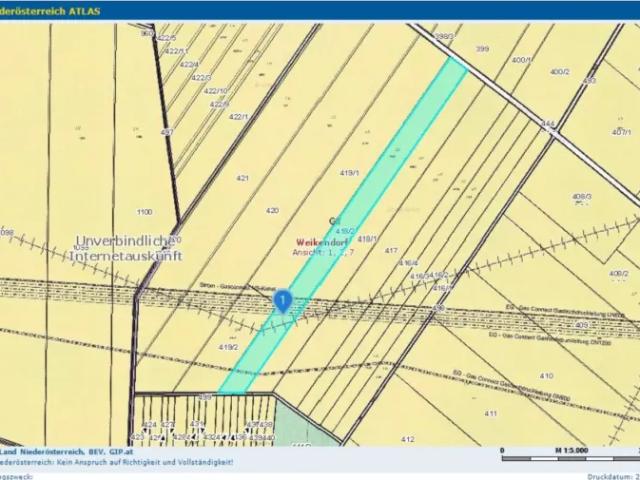Image resolution: width=640 pixels, height=480 pixels.
Task: Click parcel label 407/1
Action: tap(622, 132)
